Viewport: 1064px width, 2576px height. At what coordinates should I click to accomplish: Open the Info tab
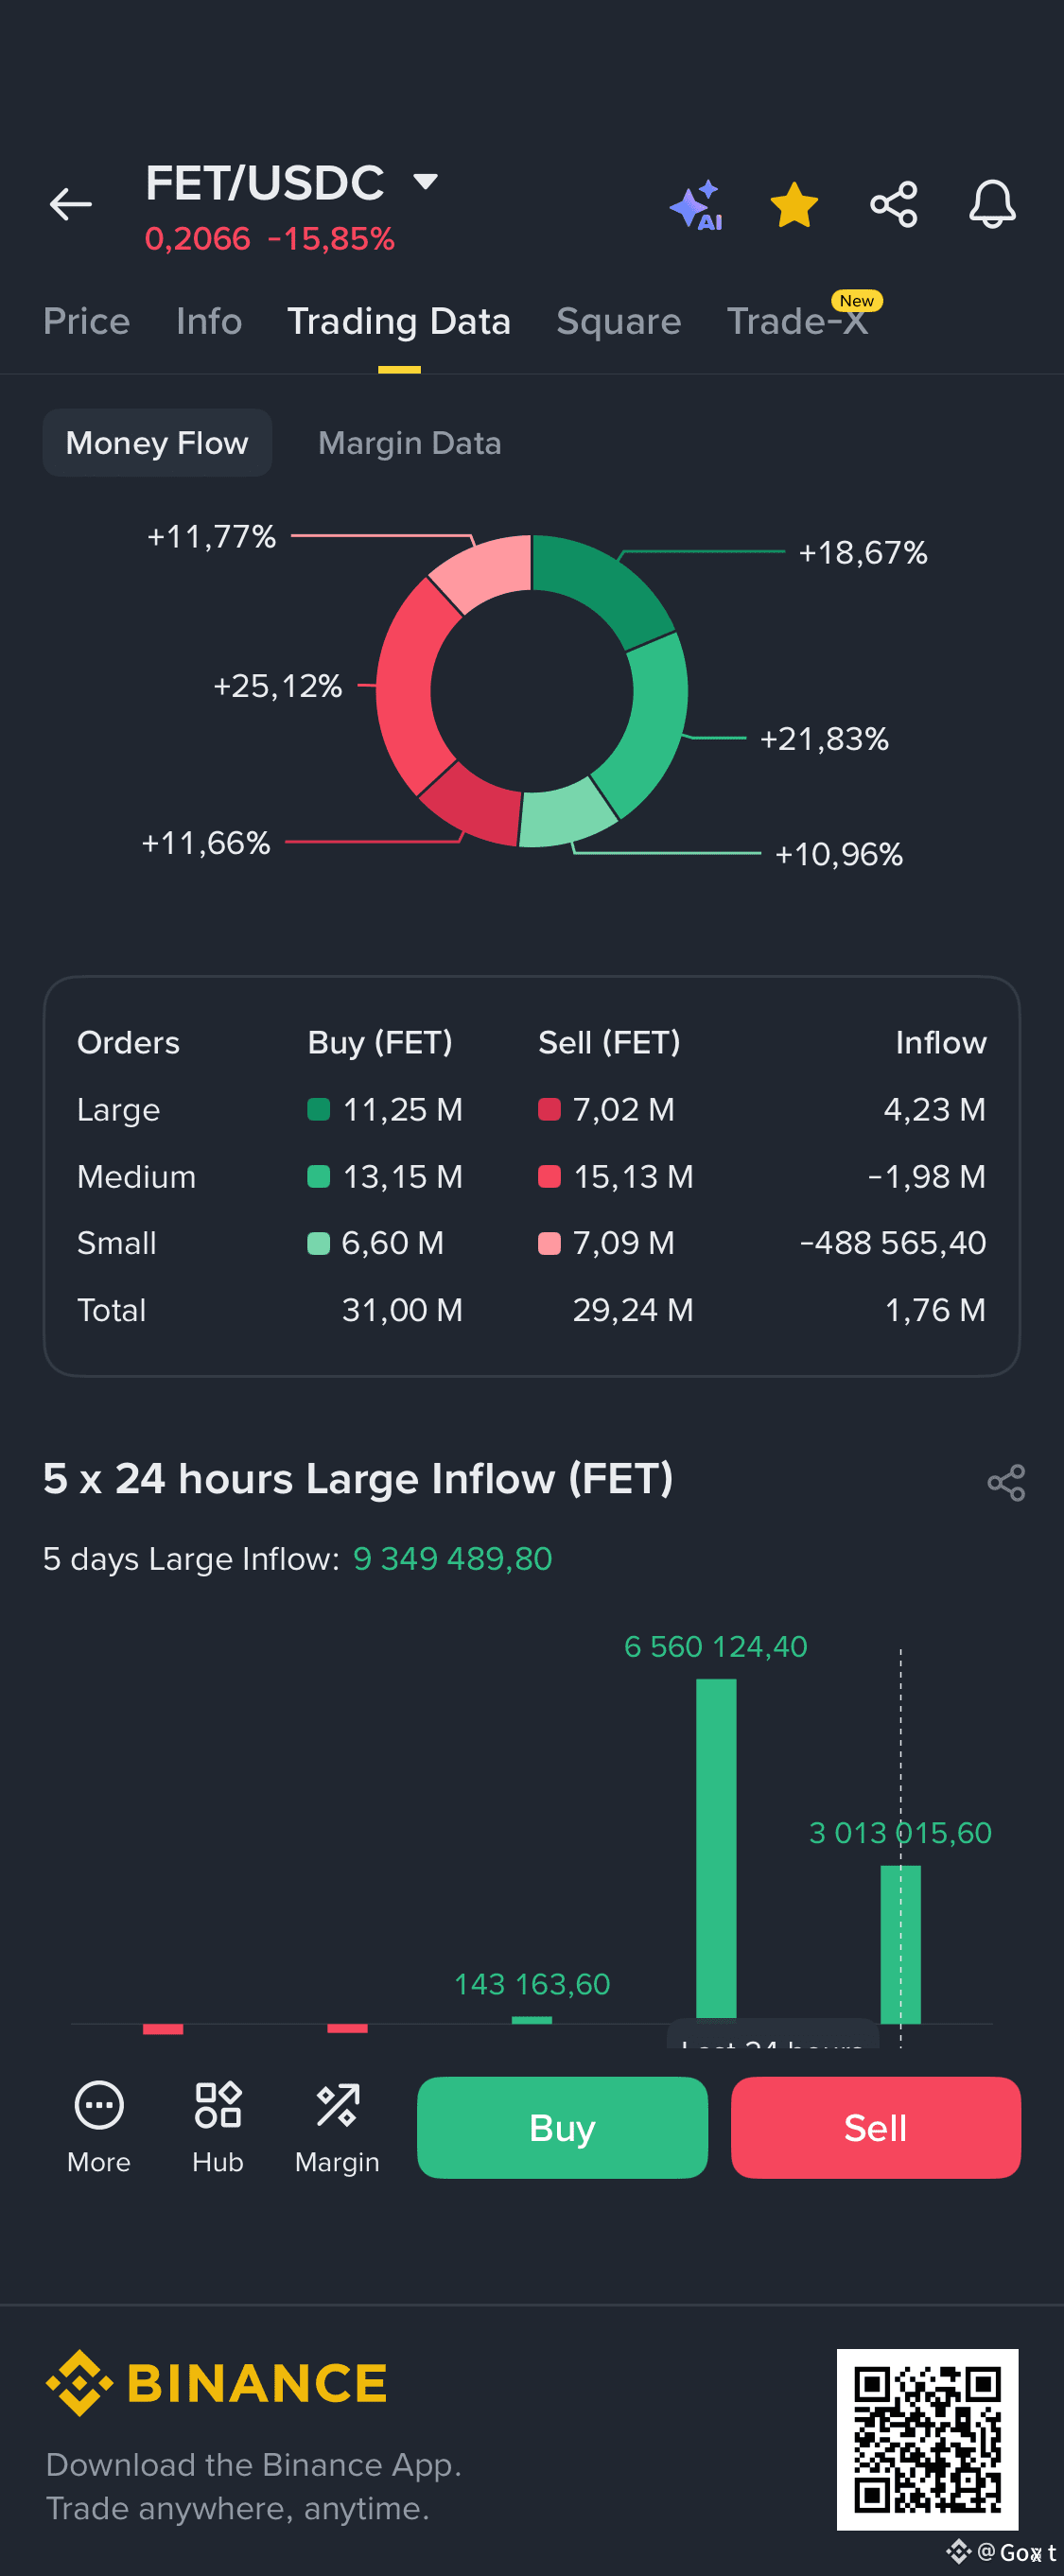coord(209,321)
